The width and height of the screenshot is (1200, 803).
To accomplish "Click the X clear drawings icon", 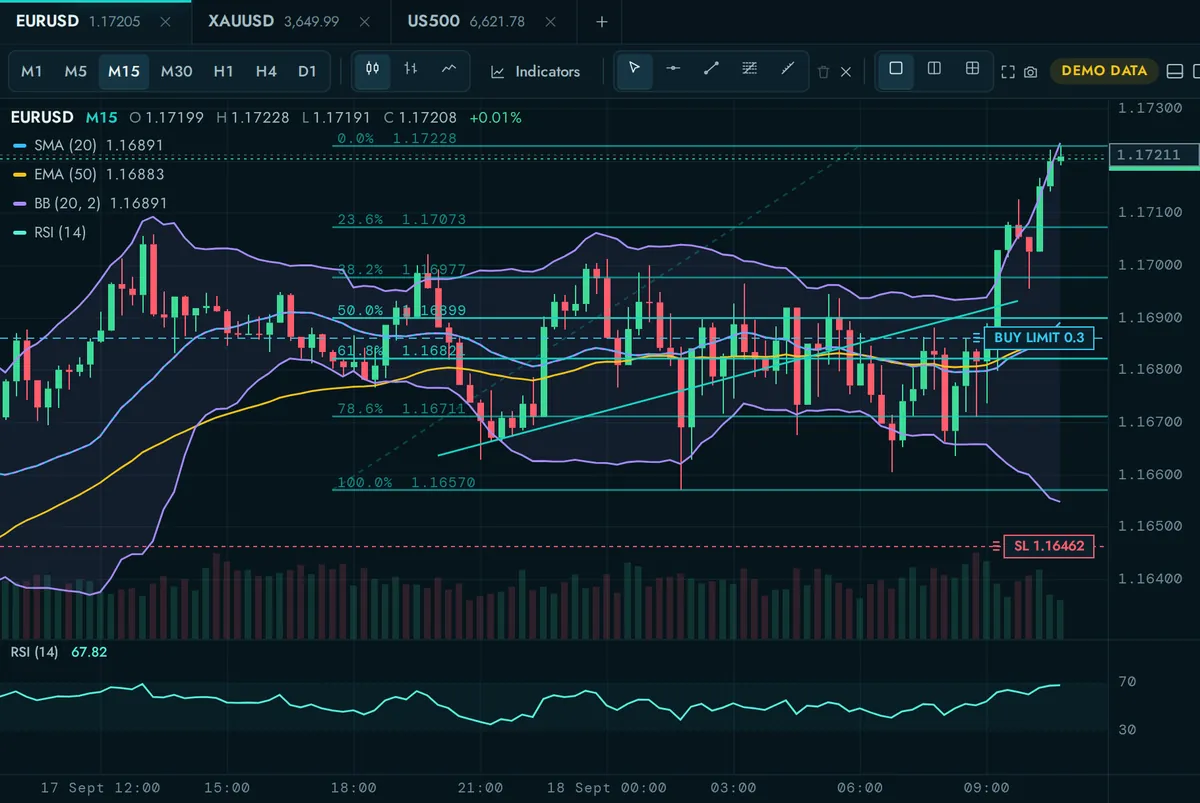I will pos(846,72).
